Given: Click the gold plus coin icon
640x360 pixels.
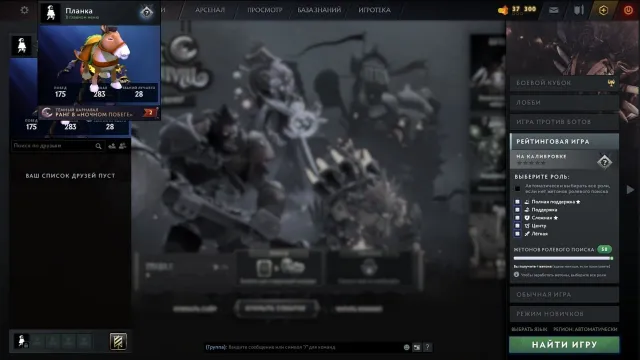Looking at the screenshot, I should coord(603,10).
